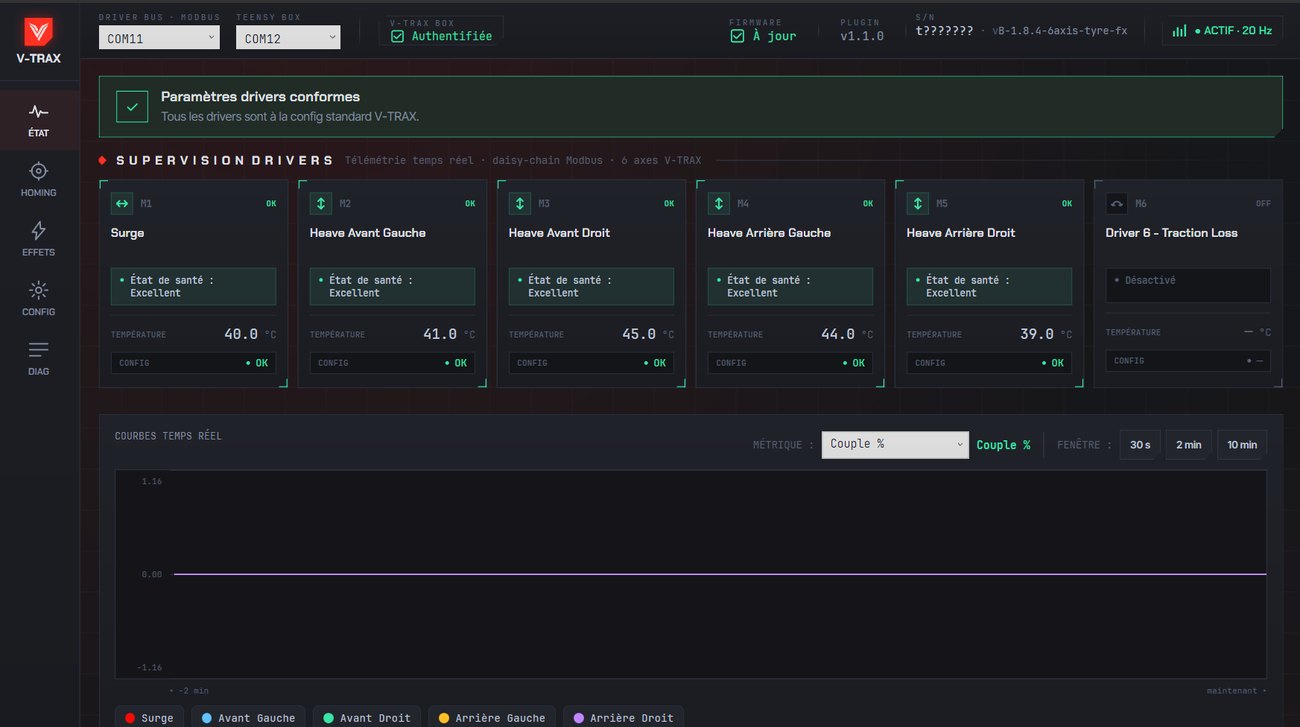Open the CONFIG settings section
Screen dimensions: 1300x727
(38, 299)
